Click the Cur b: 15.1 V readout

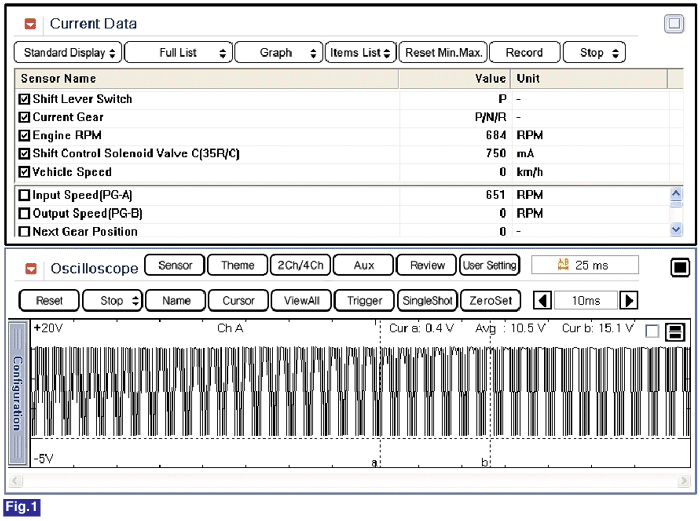click(598, 329)
